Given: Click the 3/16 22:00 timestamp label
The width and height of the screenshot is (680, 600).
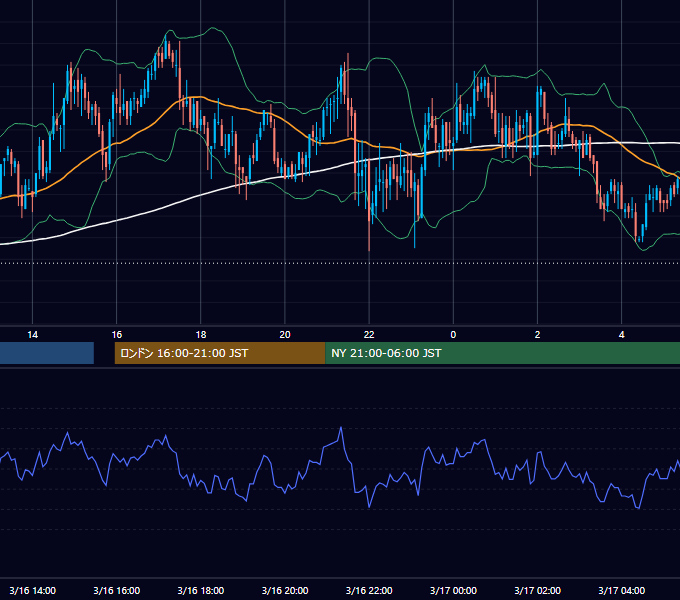Looking at the screenshot, I should click(369, 590).
